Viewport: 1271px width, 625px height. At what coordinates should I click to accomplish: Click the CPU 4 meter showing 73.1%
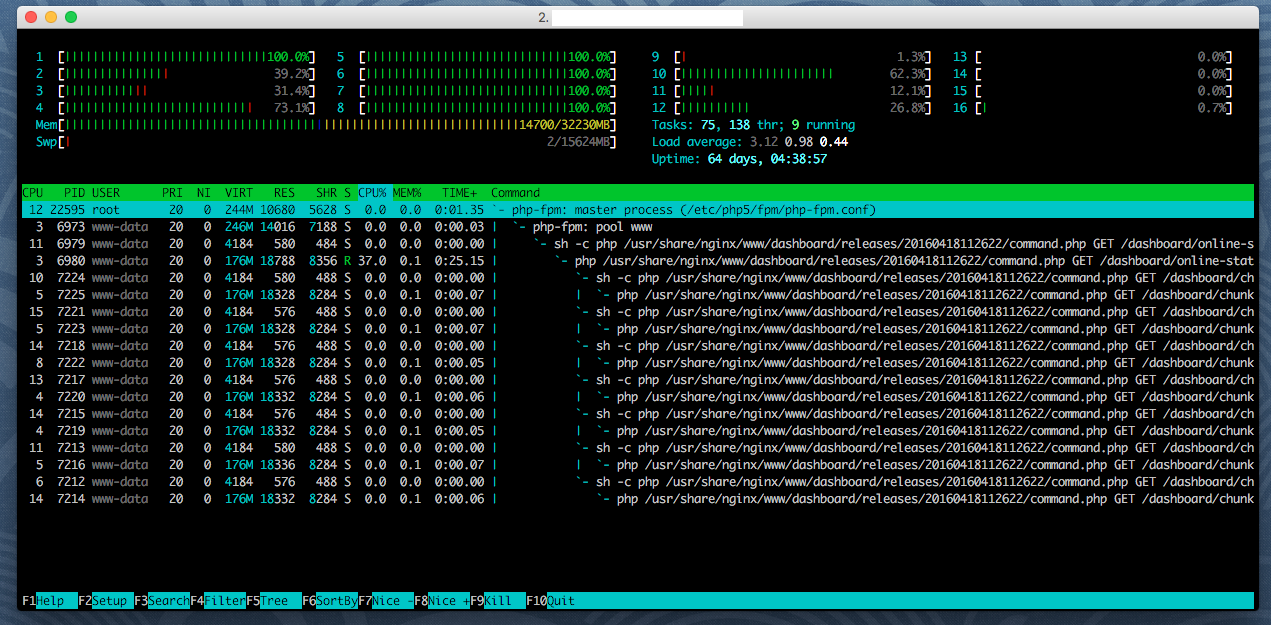[175, 108]
